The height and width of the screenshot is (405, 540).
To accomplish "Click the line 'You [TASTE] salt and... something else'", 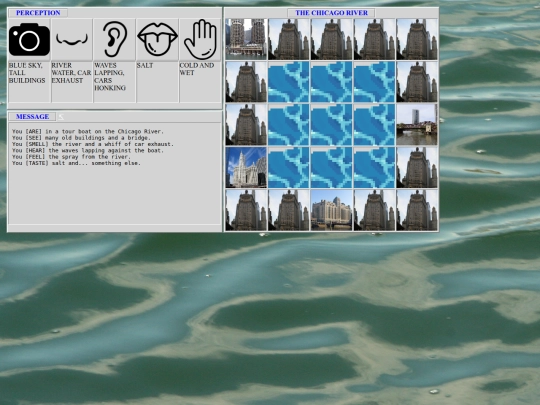I will pyautogui.click(x=76, y=163).
